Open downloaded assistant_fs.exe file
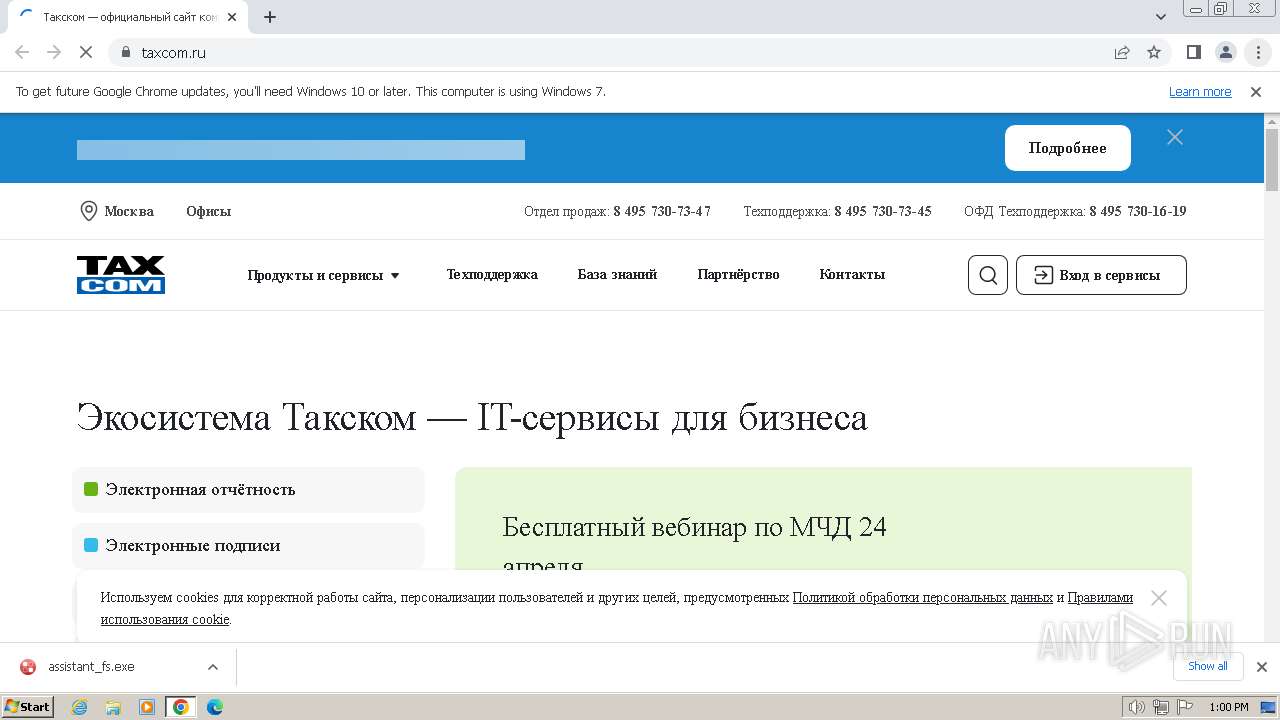The image size is (1280, 720). [x=91, y=667]
